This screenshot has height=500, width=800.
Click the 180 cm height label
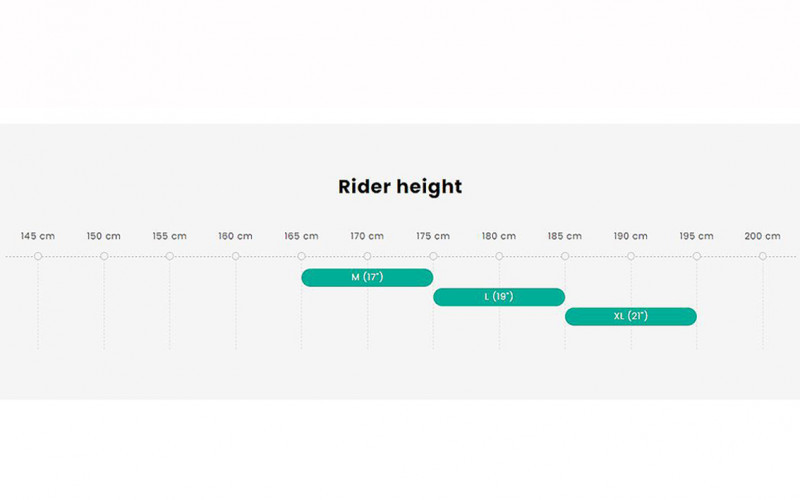click(x=499, y=236)
